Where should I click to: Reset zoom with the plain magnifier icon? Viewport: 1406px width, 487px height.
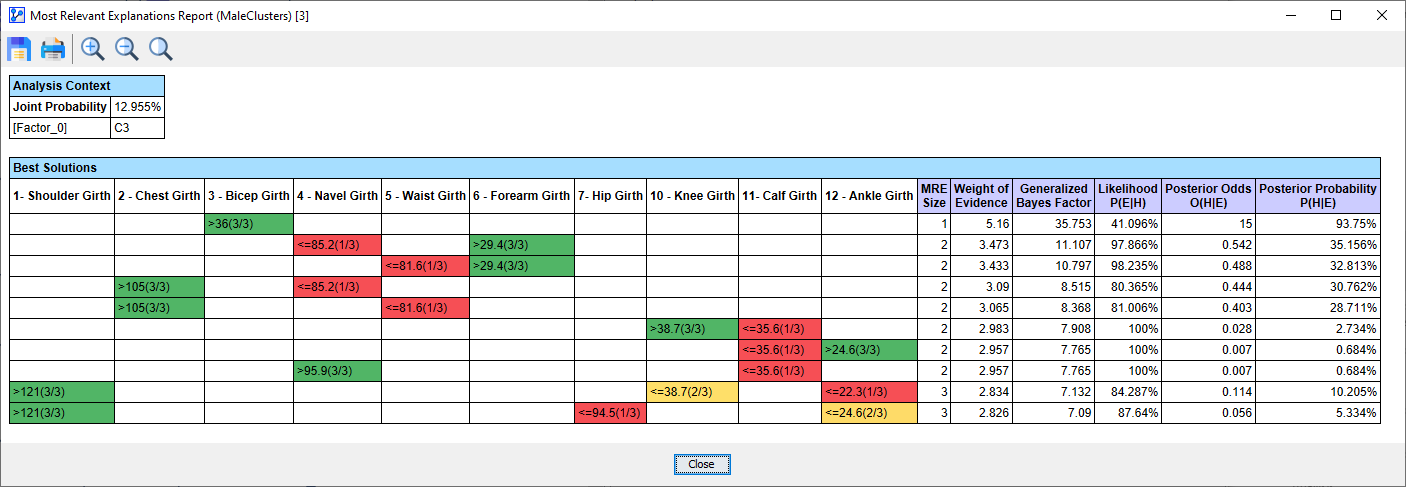[160, 49]
